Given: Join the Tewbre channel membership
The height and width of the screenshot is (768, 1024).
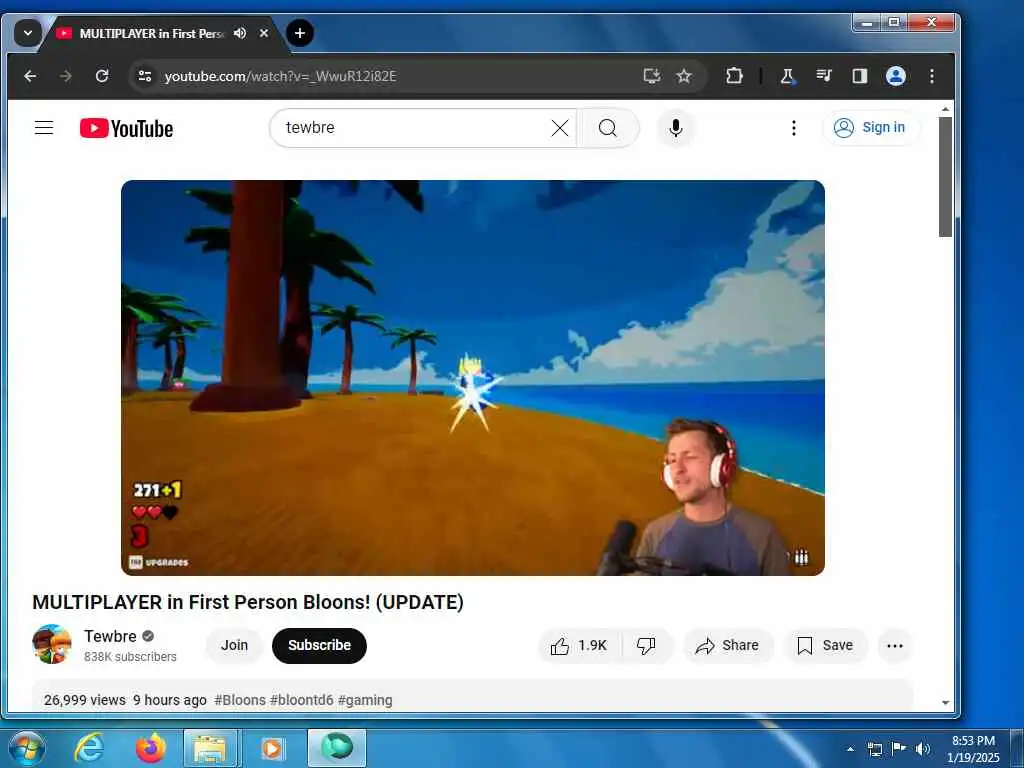Looking at the screenshot, I should point(234,645).
